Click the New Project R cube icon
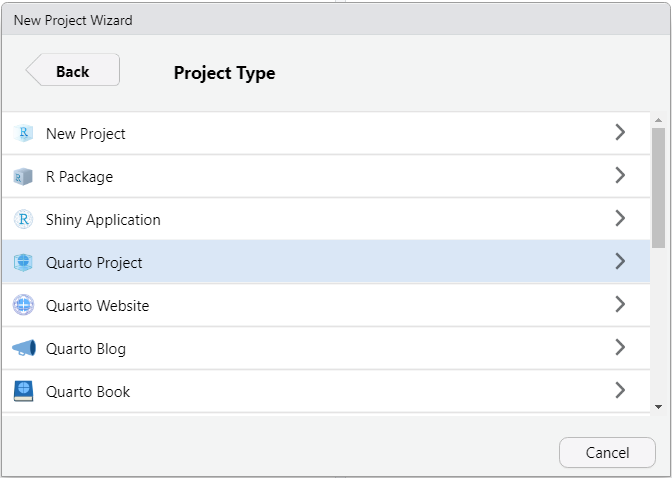This screenshot has height=478, width=672. click(24, 133)
